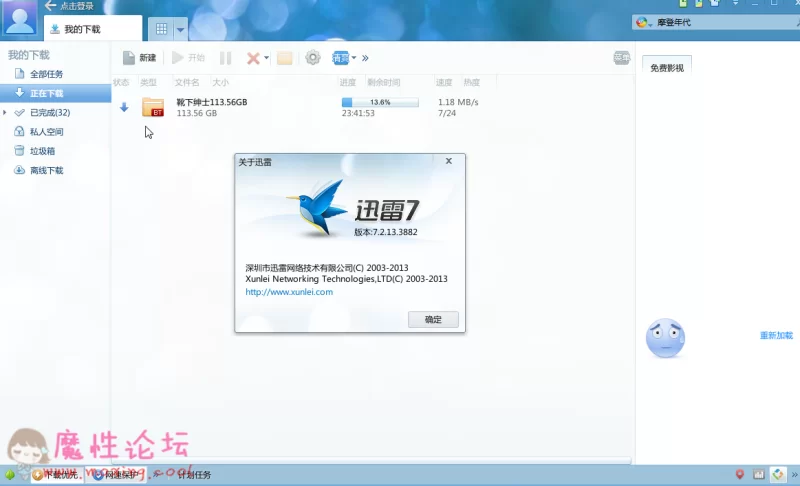Viewport: 800px width, 486px height.
Task: Click the blue 精简 mode button
Action: pyautogui.click(x=340, y=58)
